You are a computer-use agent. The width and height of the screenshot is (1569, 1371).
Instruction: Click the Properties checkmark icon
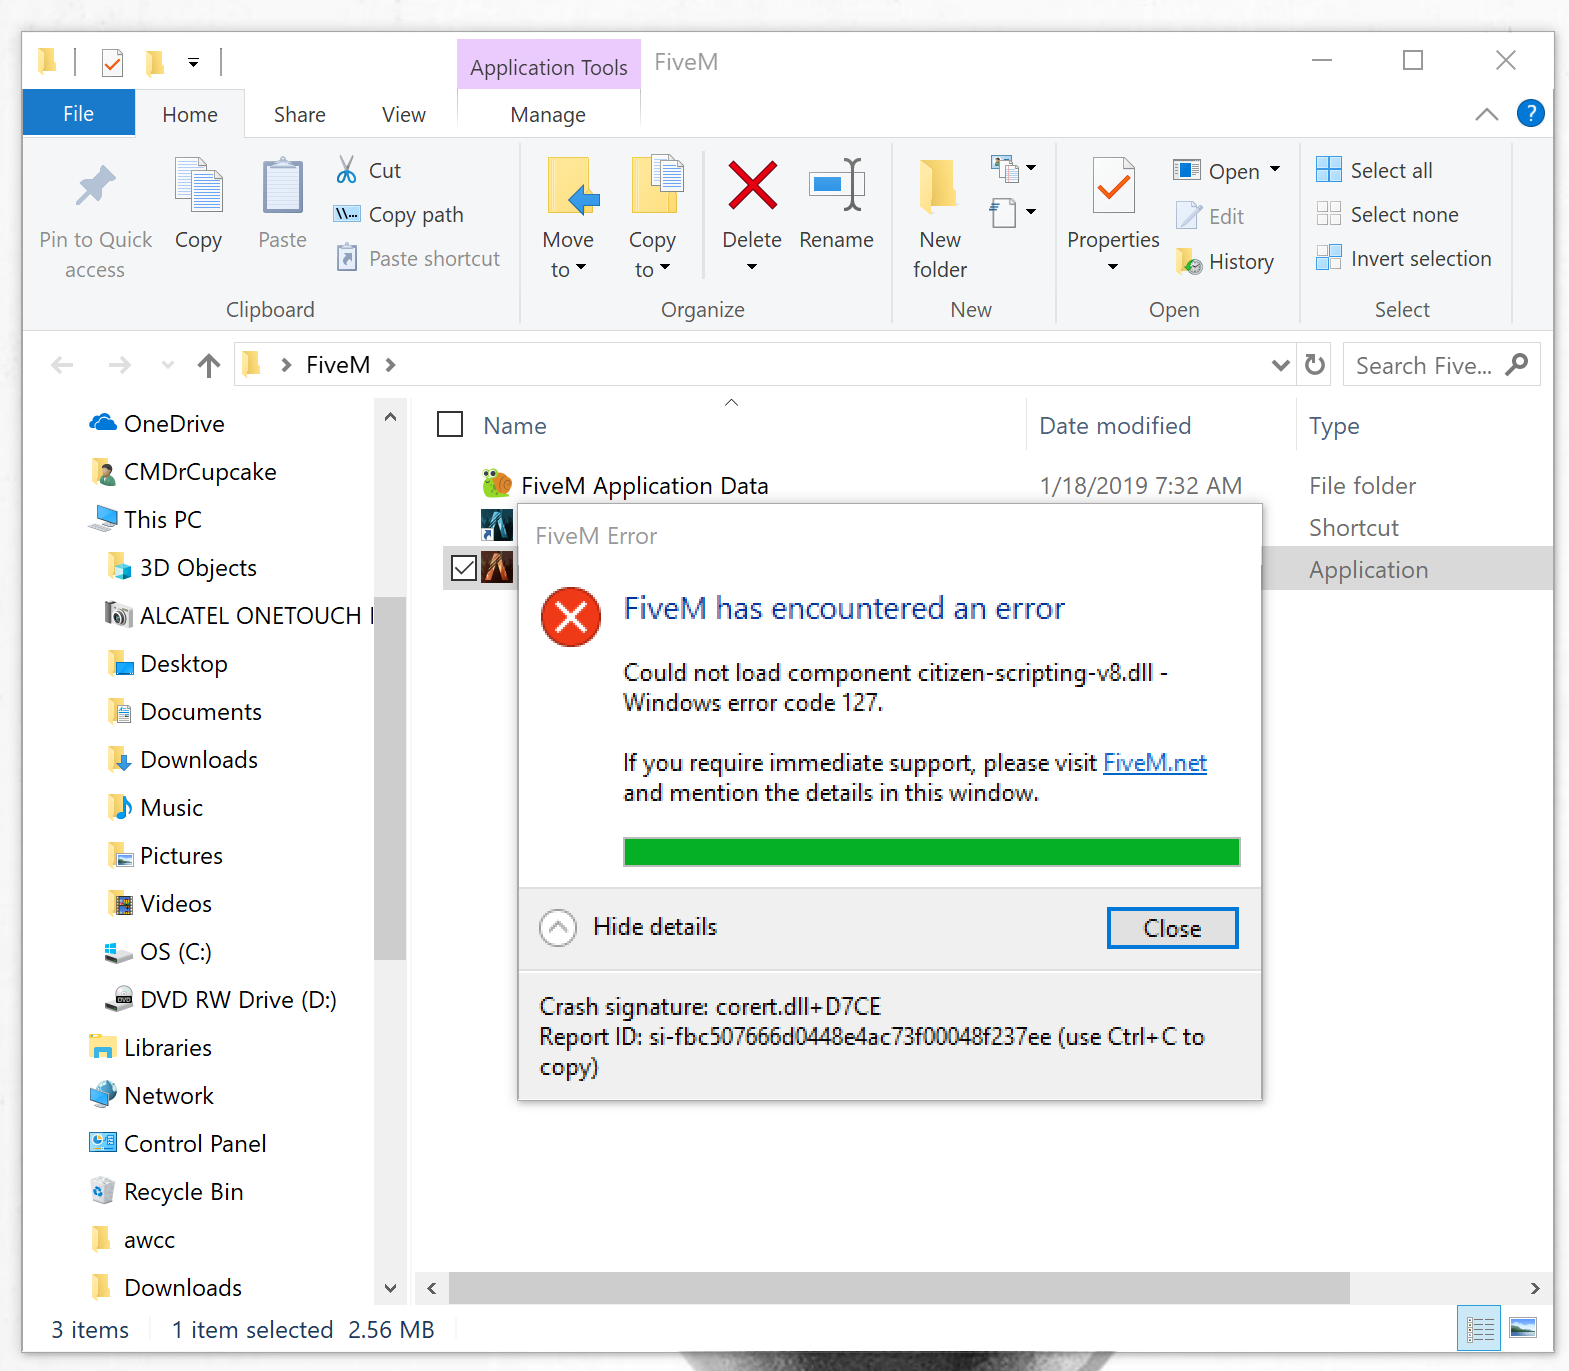(x=1113, y=185)
